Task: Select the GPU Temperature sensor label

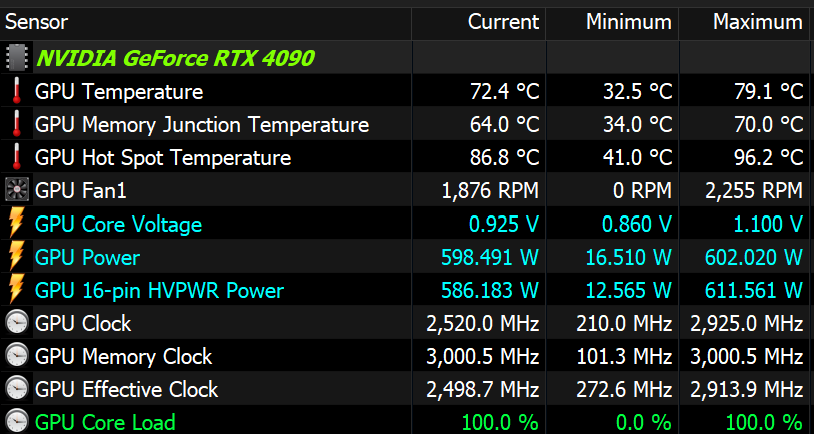Action: click(119, 92)
